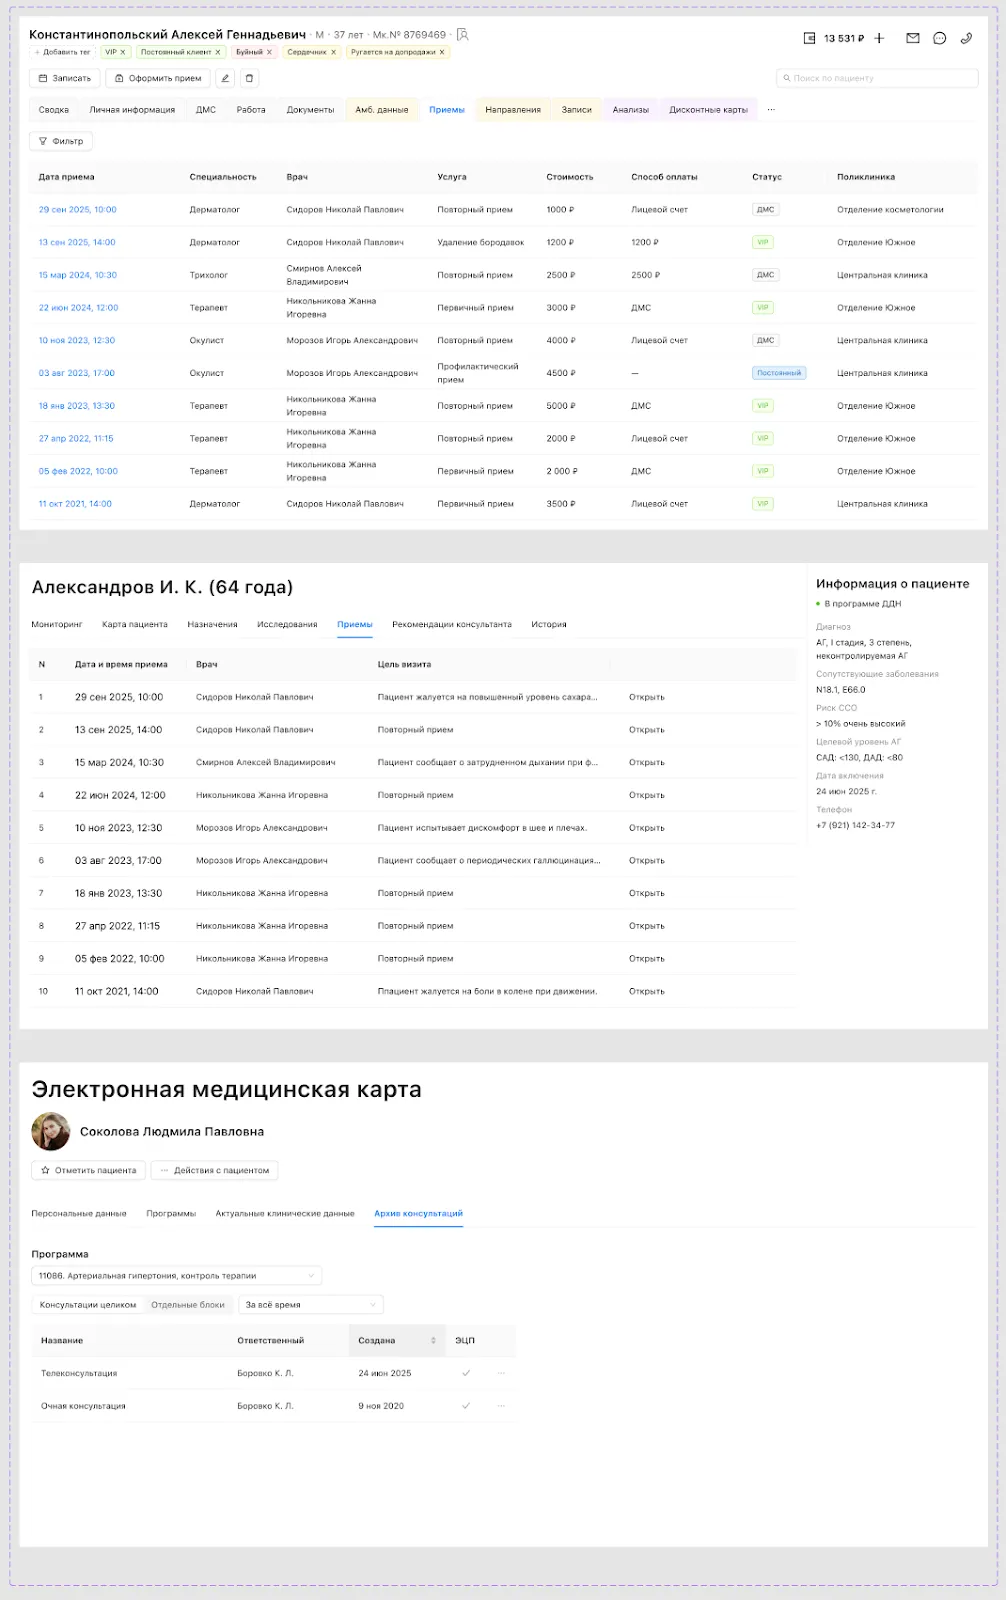This screenshot has width=1006, height=1600.
Task: Remove the VIP tag with its X
Action: click(x=123, y=52)
